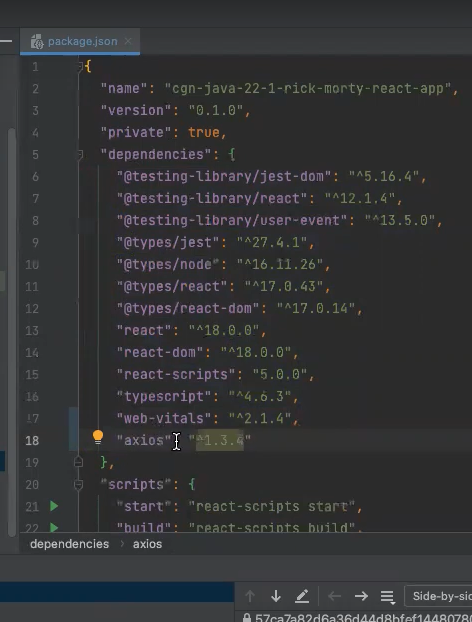Run the build script via gutter arrow
The image size is (472, 622).
click(x=54, y=527)
